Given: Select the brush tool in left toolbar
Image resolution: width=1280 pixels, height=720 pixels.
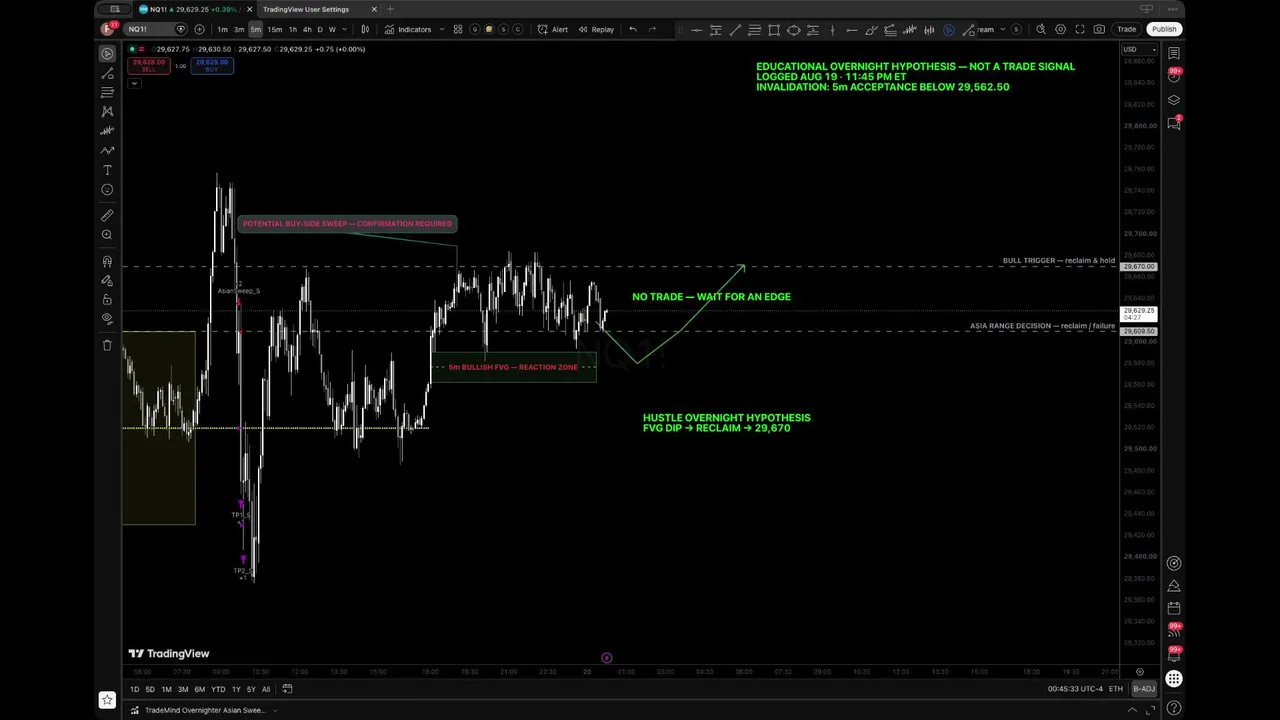Looking at the screenshot, I should (x=107, y=151).
